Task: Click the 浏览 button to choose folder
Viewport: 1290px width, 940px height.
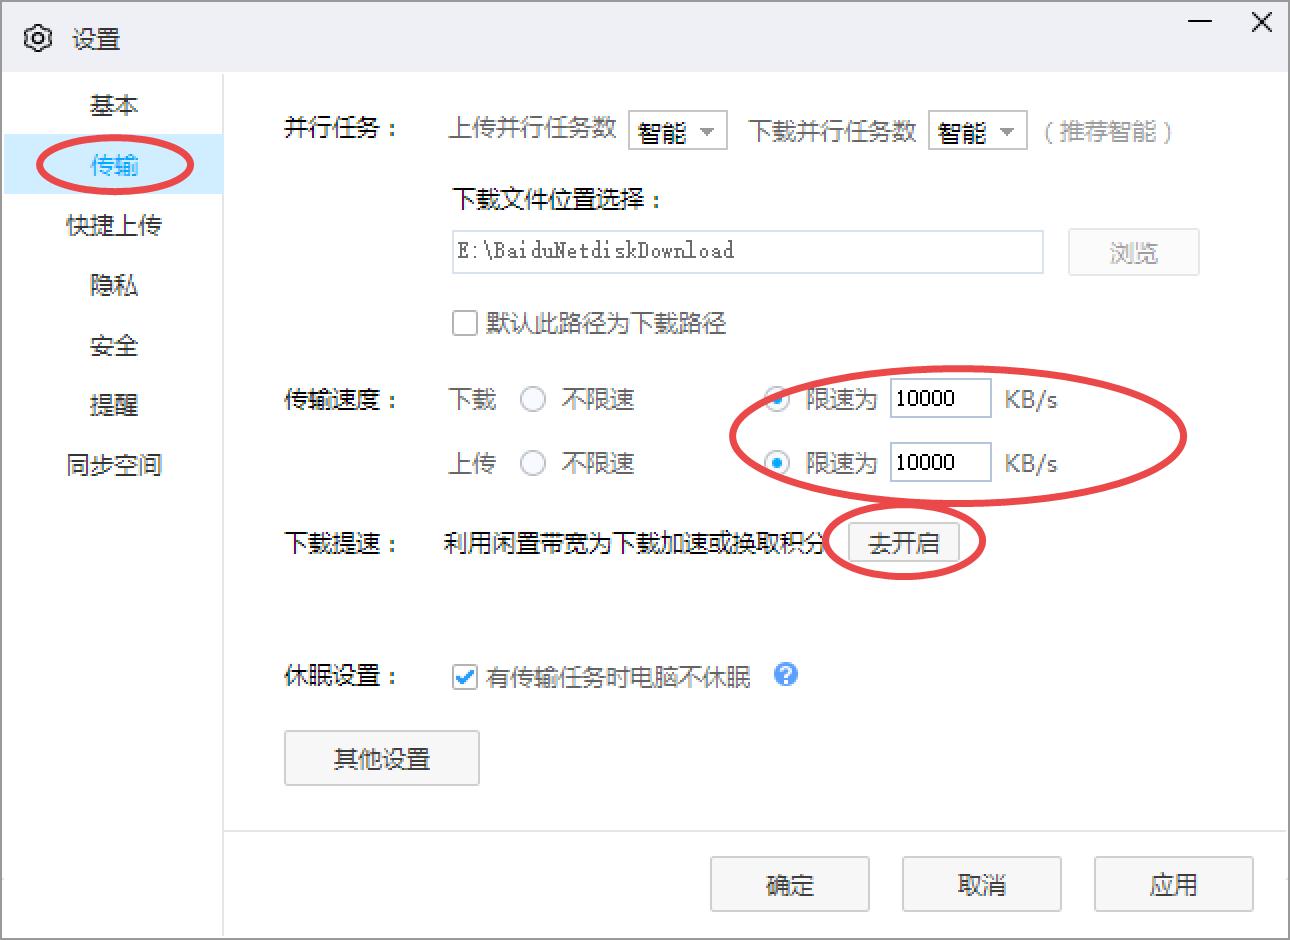Action: pyautogui.click(x=1133, y=252)
